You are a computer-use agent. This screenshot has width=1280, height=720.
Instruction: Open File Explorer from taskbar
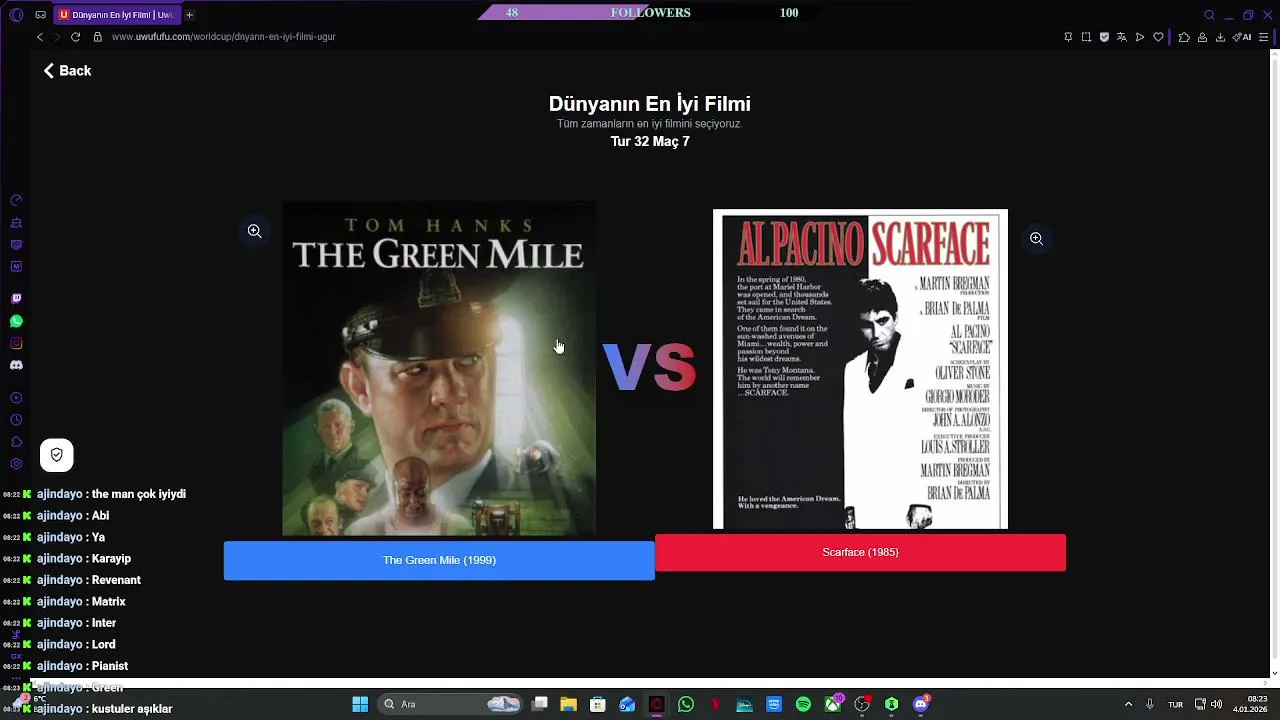[x=568, y=704]
